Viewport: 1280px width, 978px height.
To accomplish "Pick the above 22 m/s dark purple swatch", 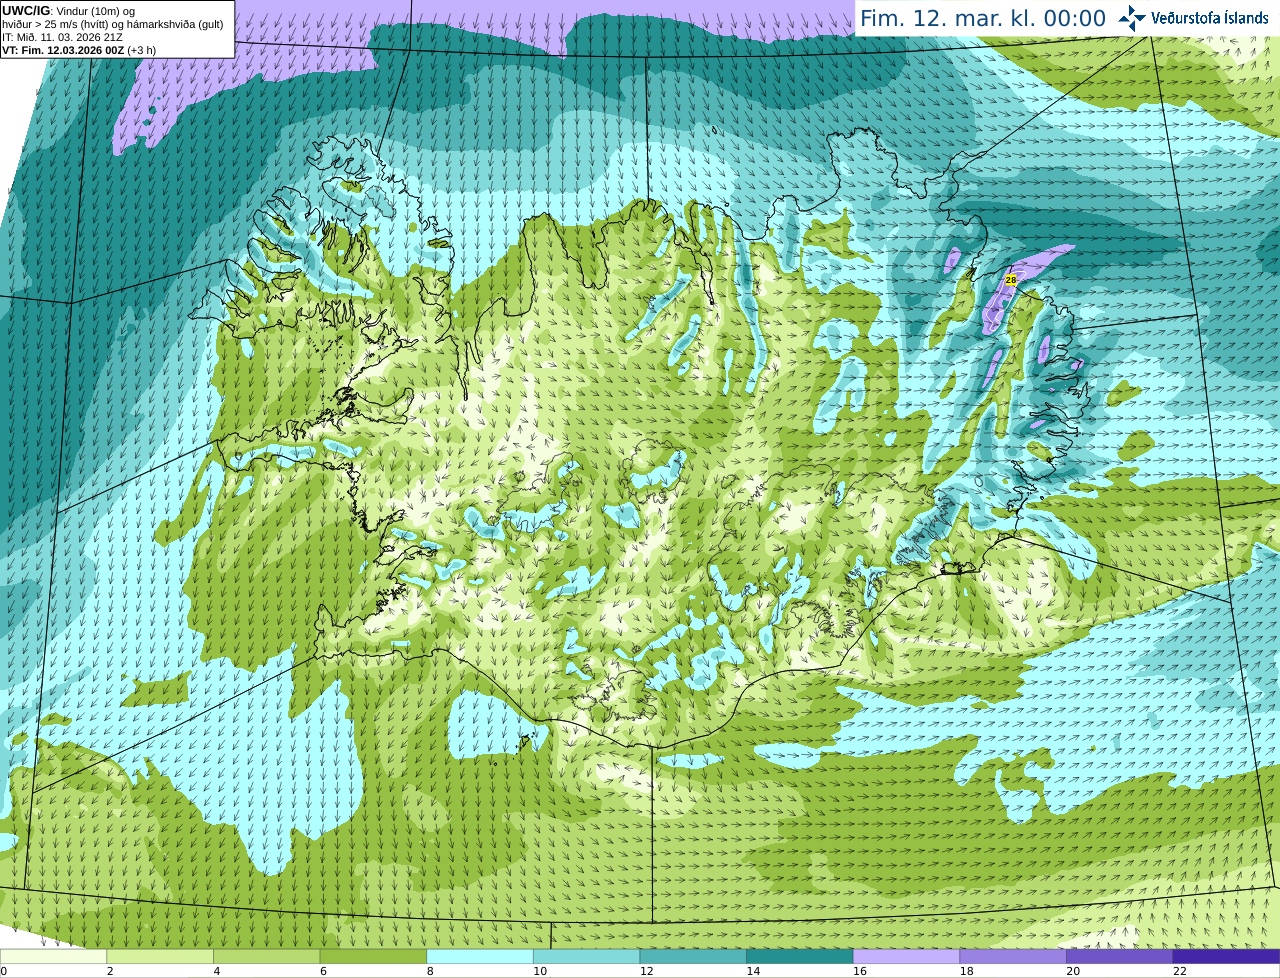I will point(1227,957).
